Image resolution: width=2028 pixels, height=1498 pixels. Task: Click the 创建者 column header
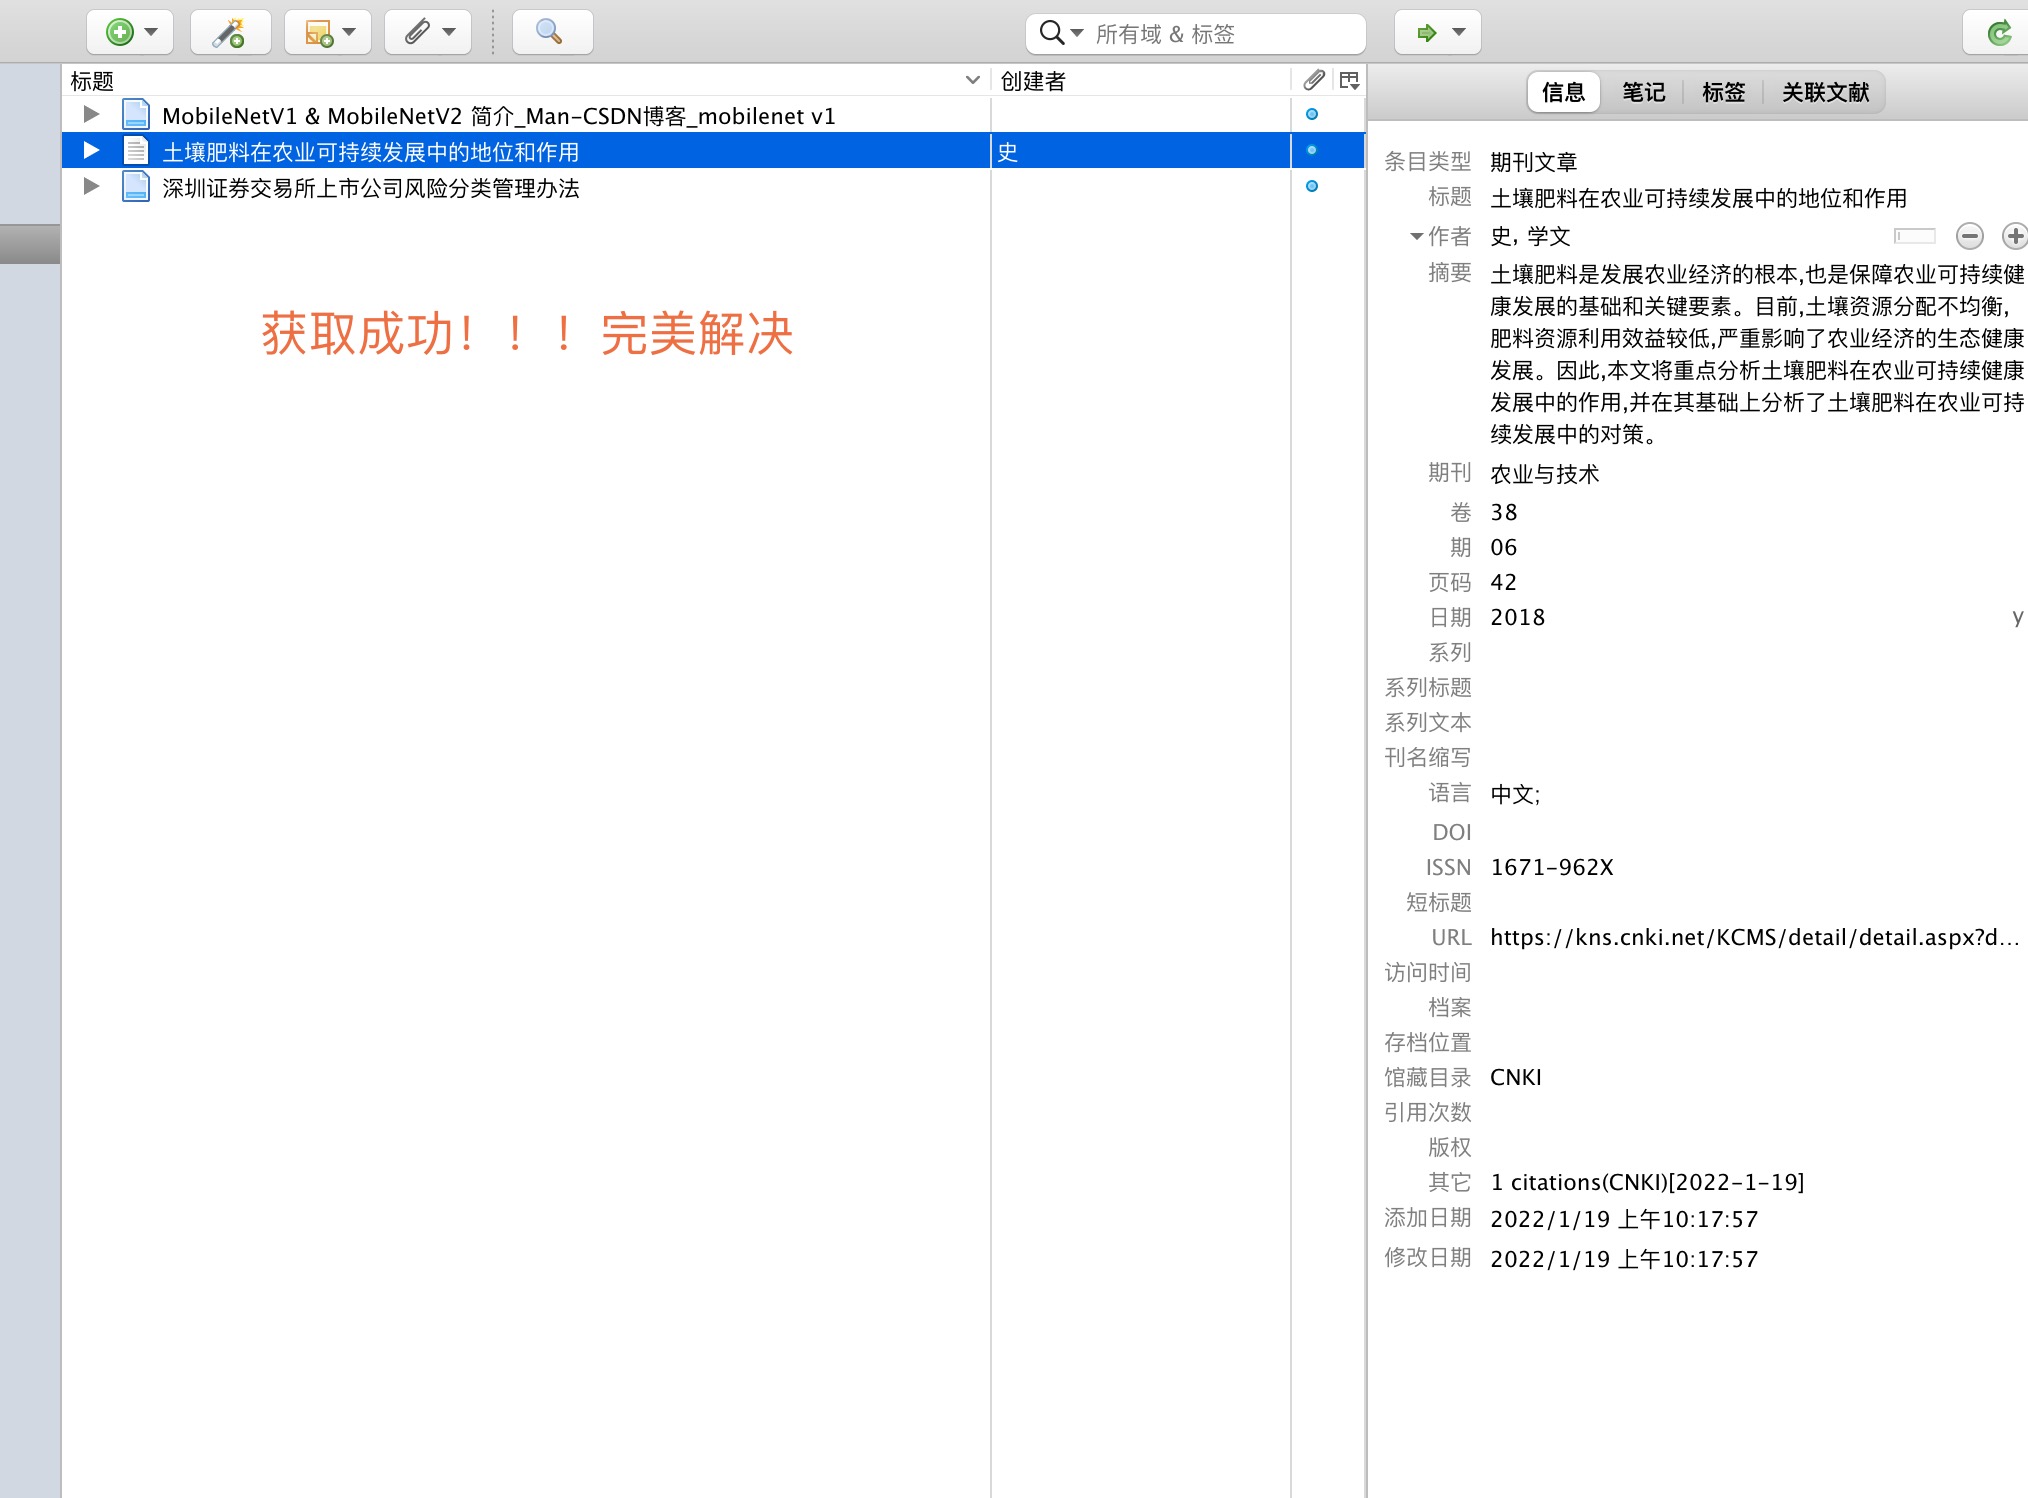coord(1034,81)
